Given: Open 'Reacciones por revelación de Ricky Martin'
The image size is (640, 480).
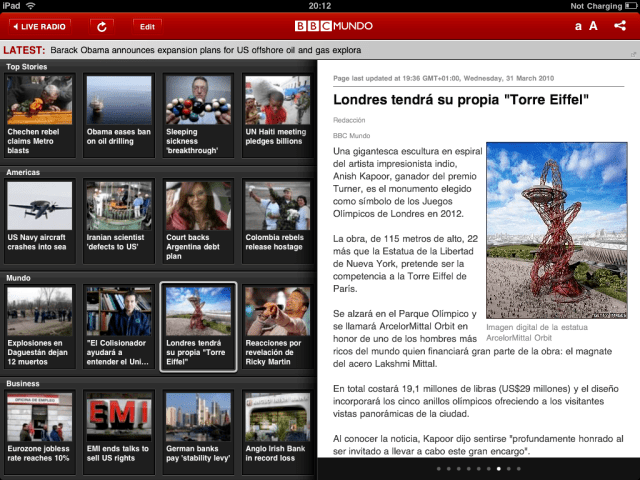Looking at the screenshot, I should [x=276, y=326].
